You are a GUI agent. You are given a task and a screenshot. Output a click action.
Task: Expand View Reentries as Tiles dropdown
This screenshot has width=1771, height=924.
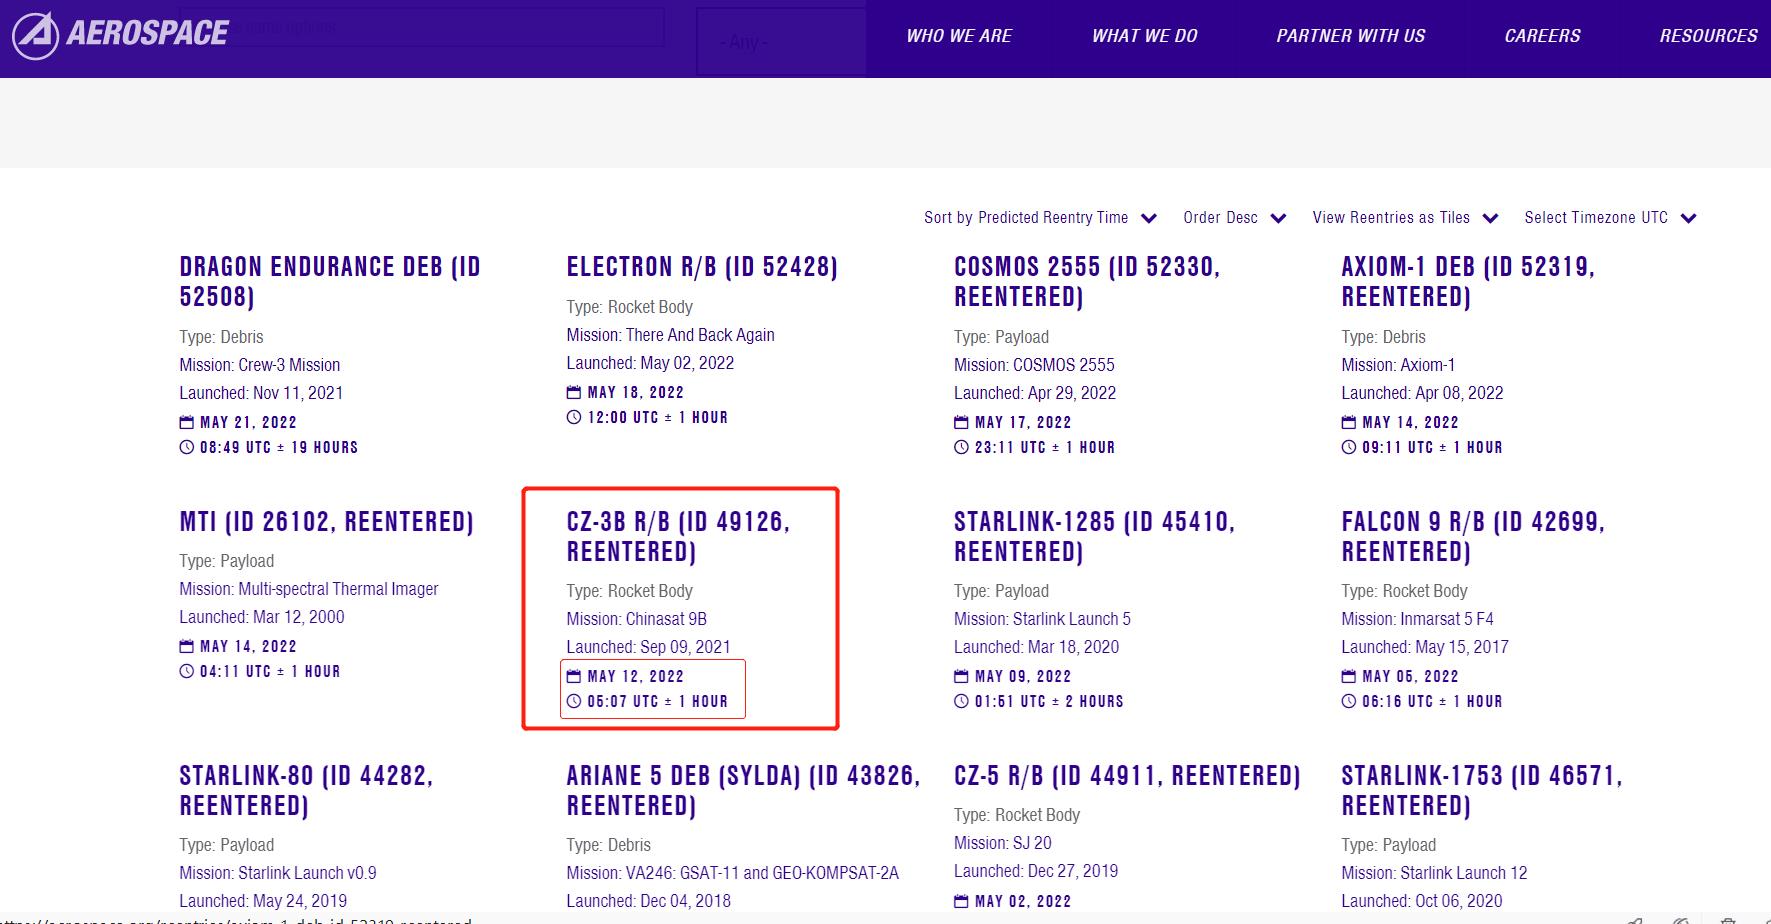point(1405,218)
